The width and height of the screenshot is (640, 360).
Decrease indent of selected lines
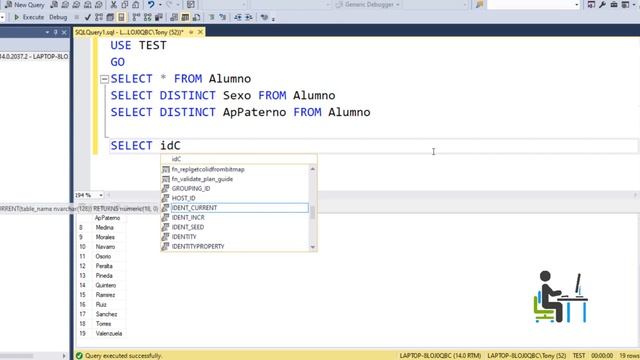tap(238, 17)
